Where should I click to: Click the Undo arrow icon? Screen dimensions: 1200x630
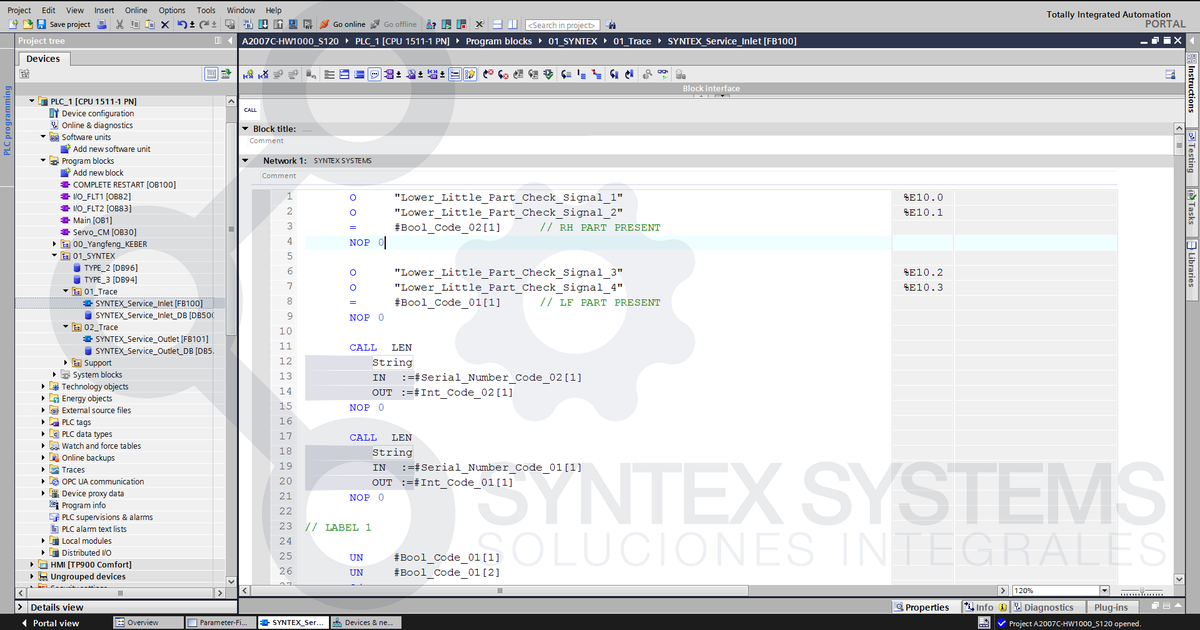(x=182, y=24)
